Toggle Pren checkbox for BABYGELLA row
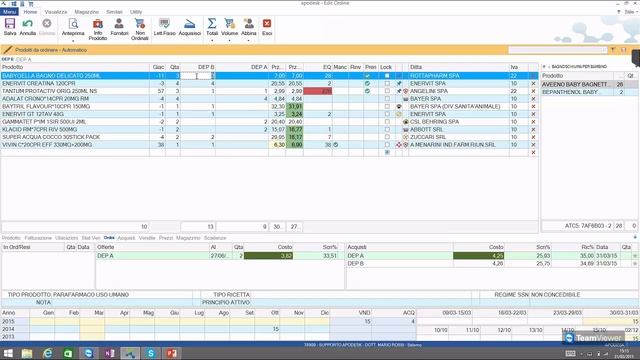This screenshot has width=640, height=360. tap(367, 76)
